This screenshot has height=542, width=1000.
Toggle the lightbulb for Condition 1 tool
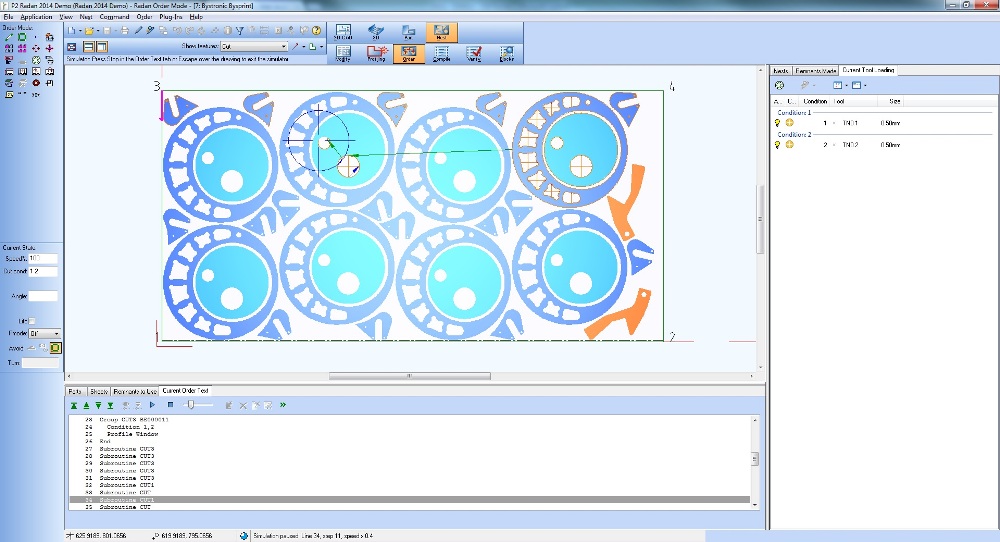[777, 123]
